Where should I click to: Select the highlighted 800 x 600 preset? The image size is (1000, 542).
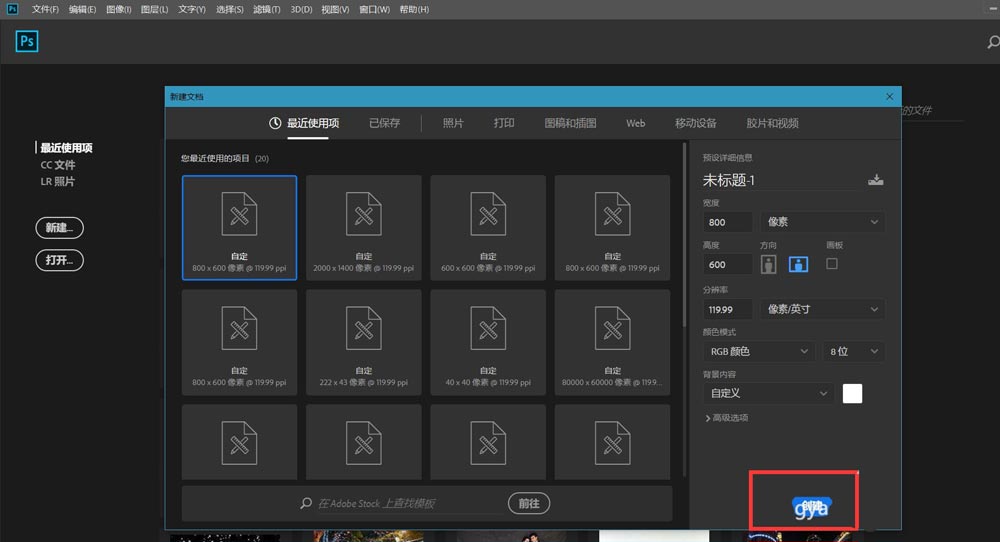tap(239, 228)
